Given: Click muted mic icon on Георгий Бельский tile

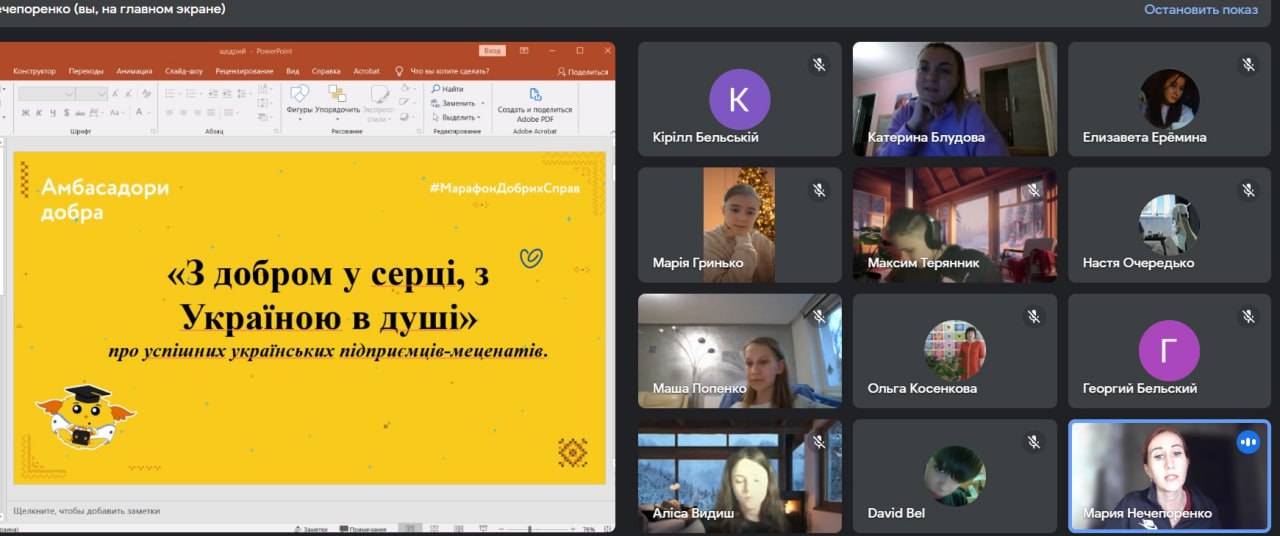Looking at the screenshot, I should tap(1247, 316).
